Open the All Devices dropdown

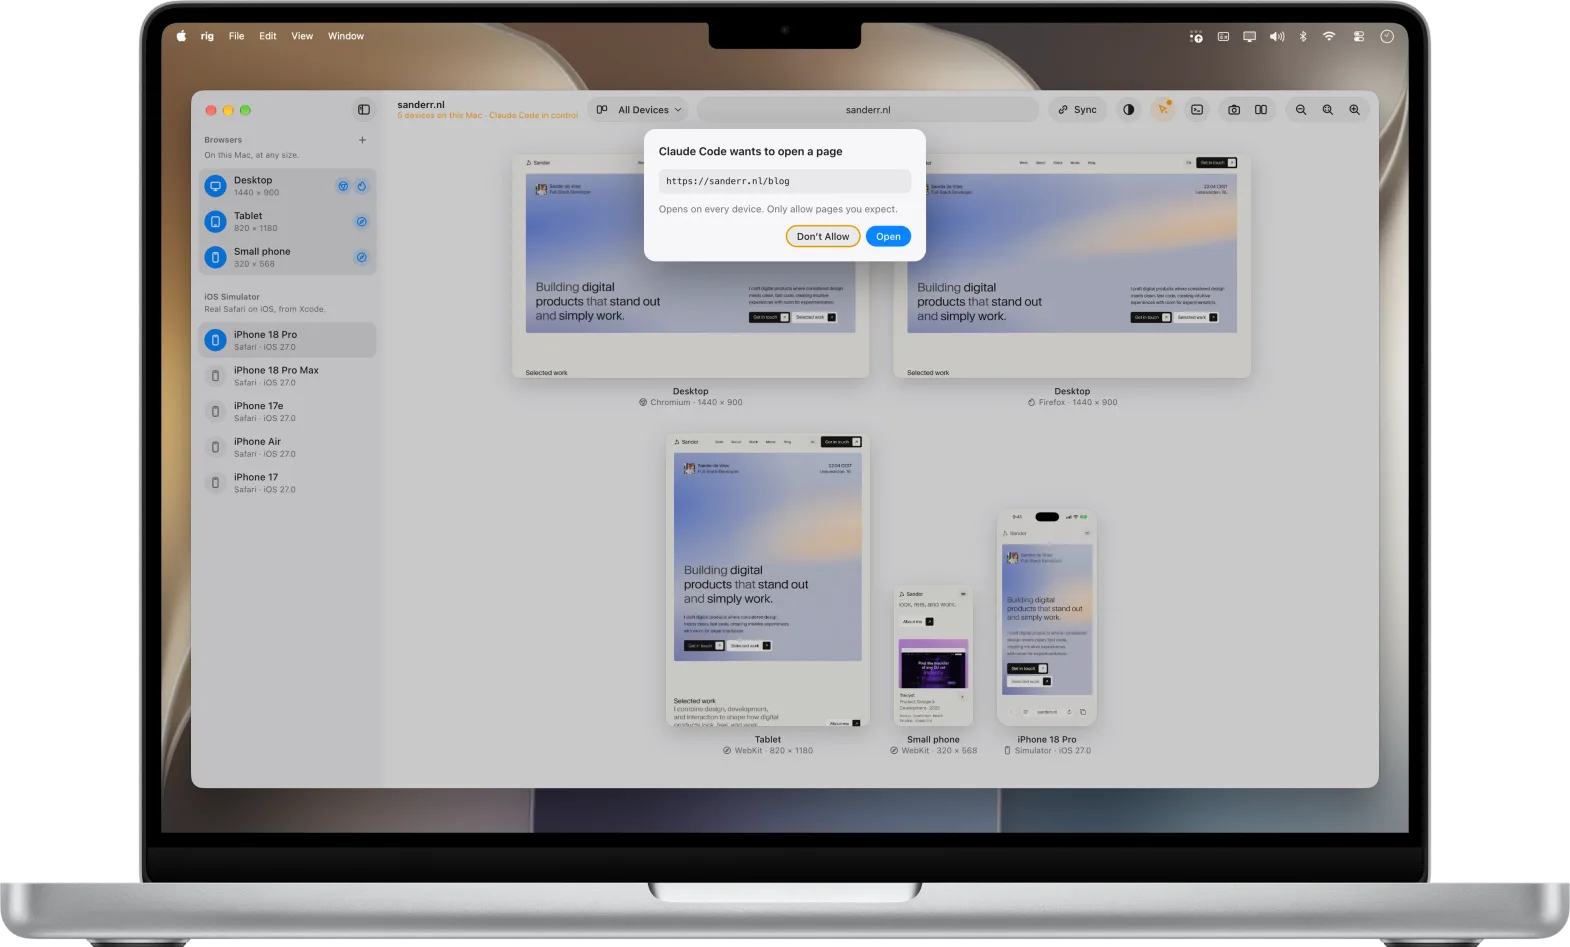(639, 110)
